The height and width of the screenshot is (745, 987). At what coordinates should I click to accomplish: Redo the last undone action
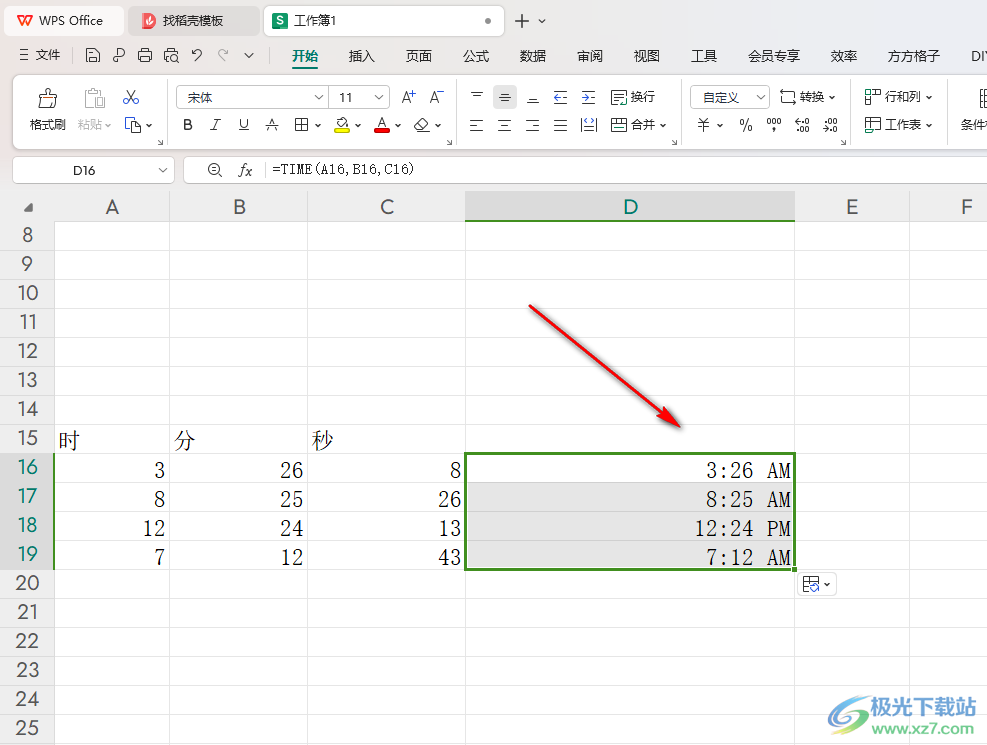point(223,56)
